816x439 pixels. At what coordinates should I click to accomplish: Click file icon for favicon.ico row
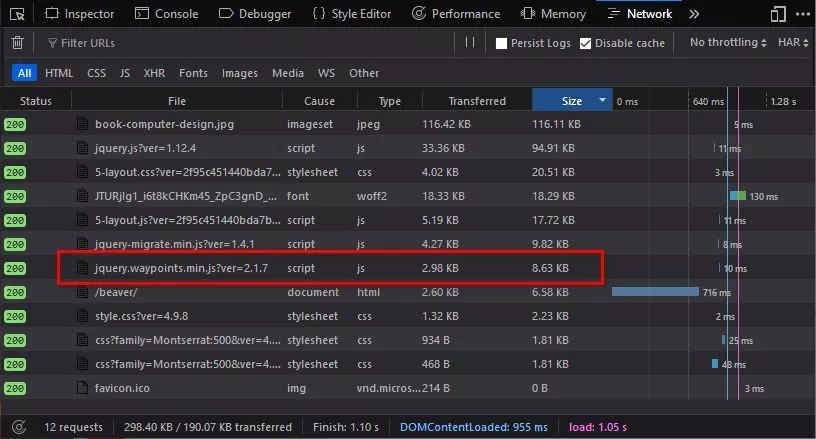pos(84,387)
